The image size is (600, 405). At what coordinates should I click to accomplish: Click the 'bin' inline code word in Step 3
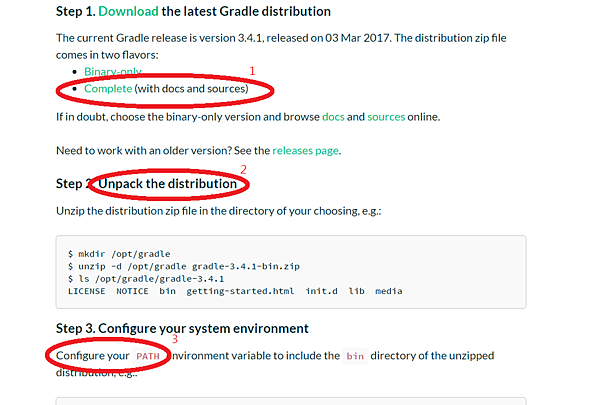coord(355,356)
